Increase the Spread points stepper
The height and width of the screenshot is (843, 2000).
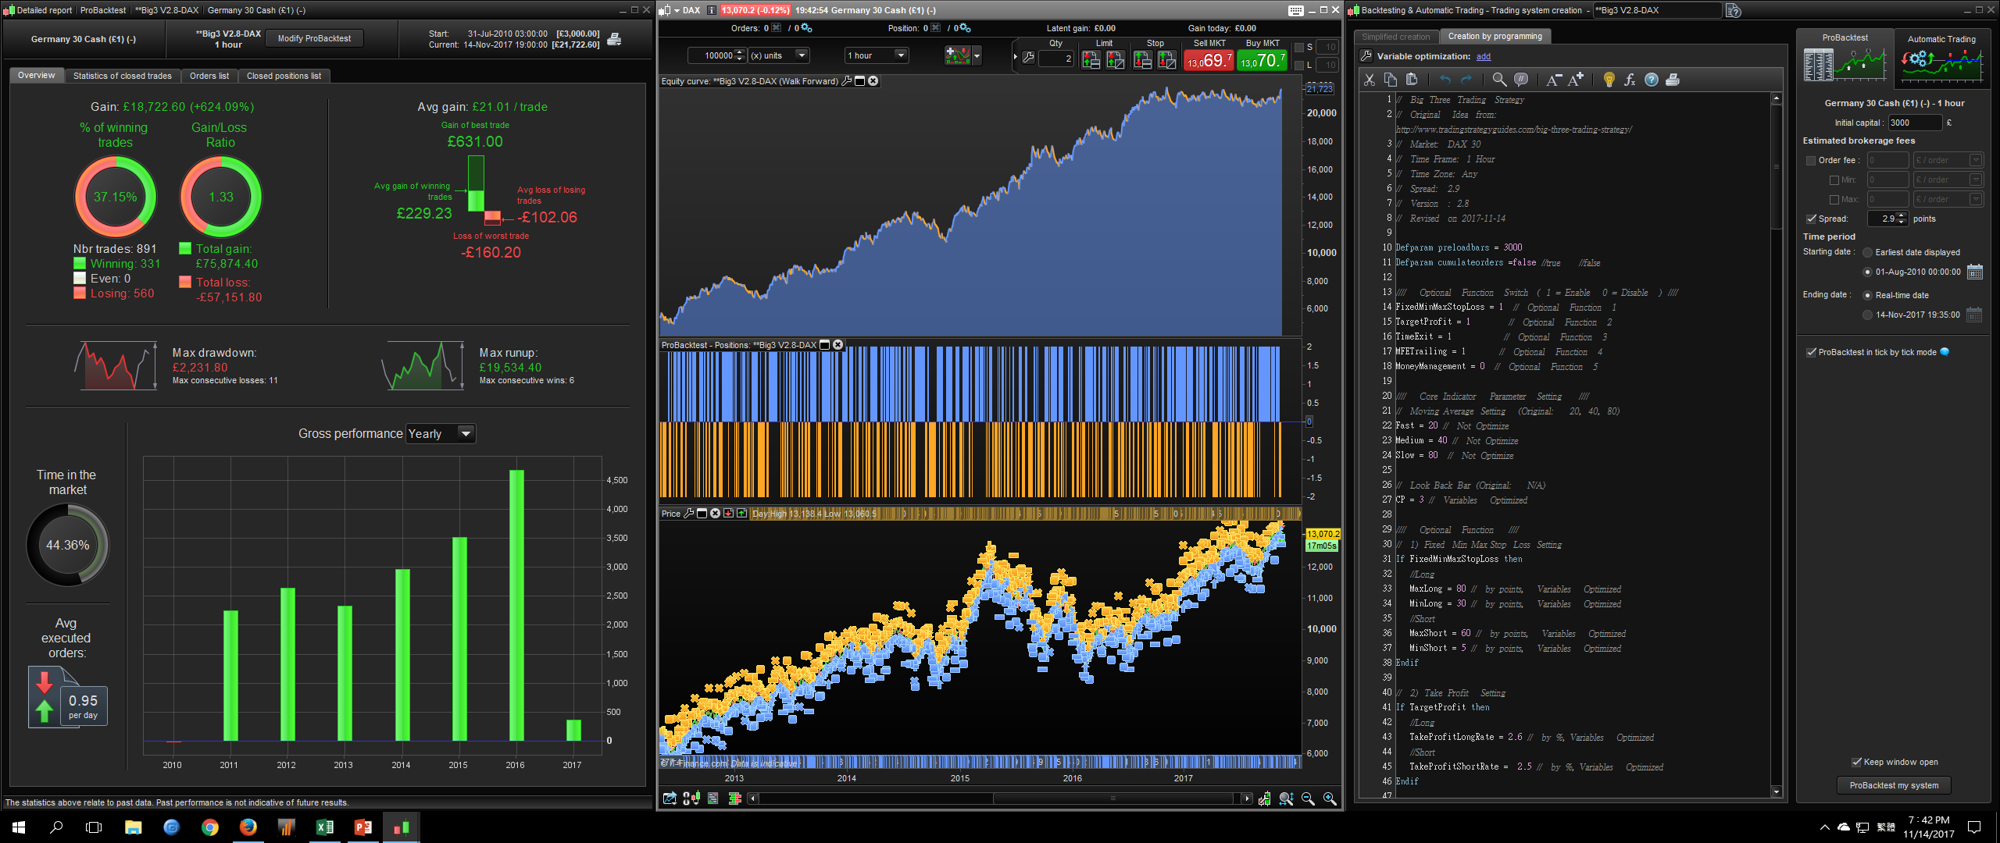click(1901, 216)
